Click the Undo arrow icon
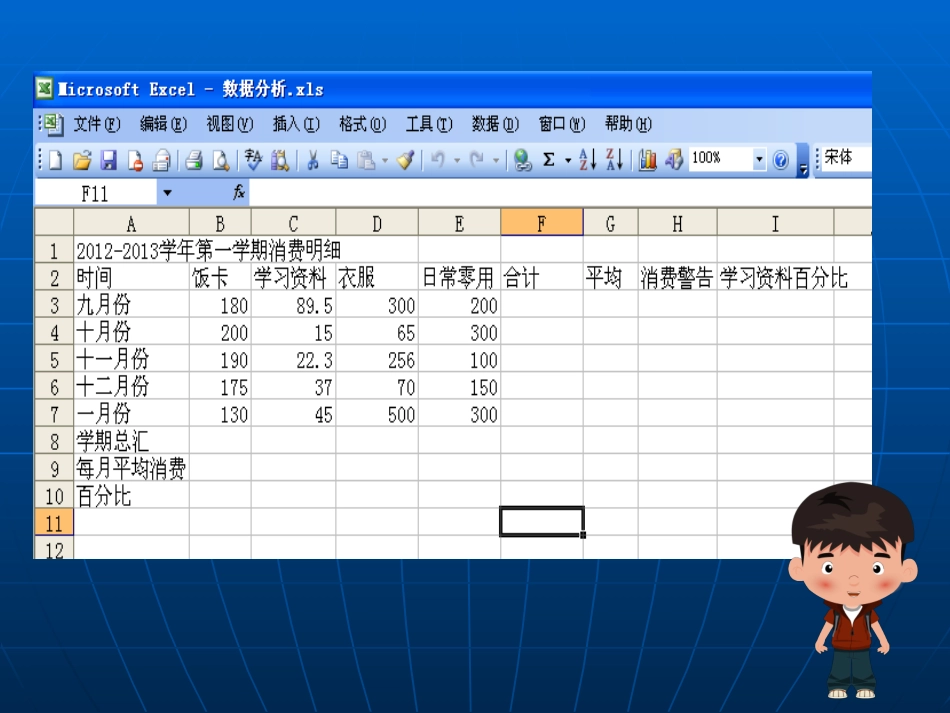Viewport: 950px width, 713px height. [437, 161]
